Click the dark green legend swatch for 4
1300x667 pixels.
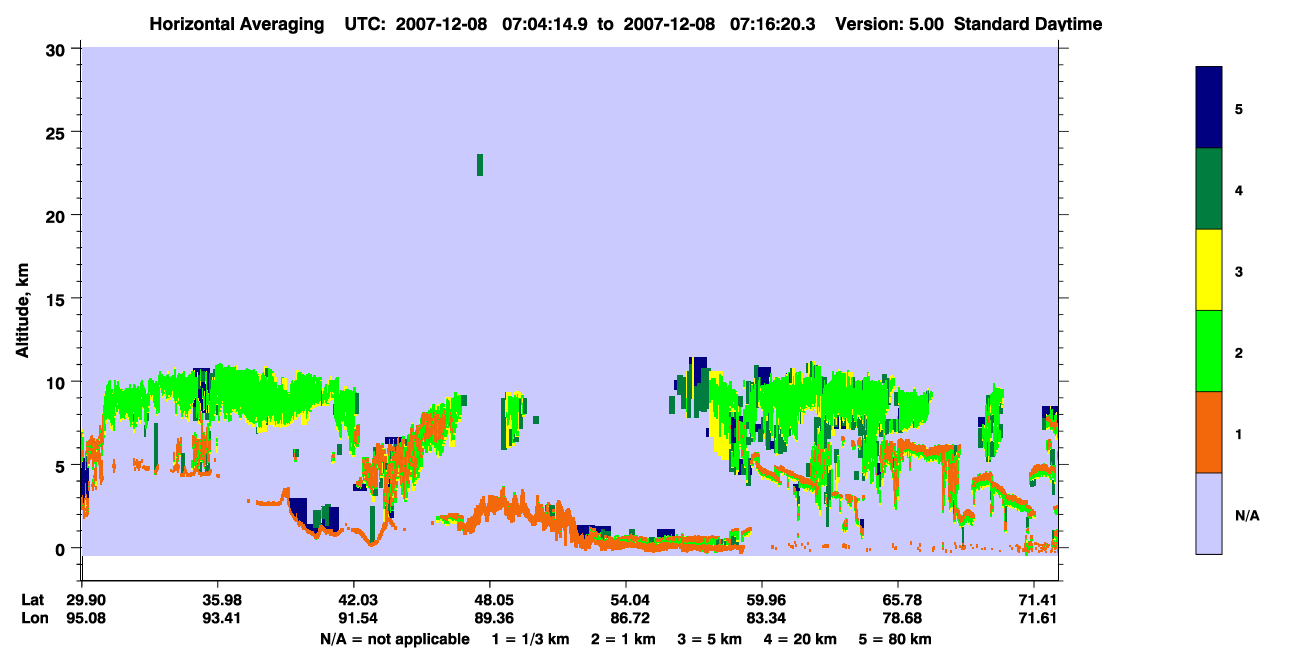click(1209, 189)
